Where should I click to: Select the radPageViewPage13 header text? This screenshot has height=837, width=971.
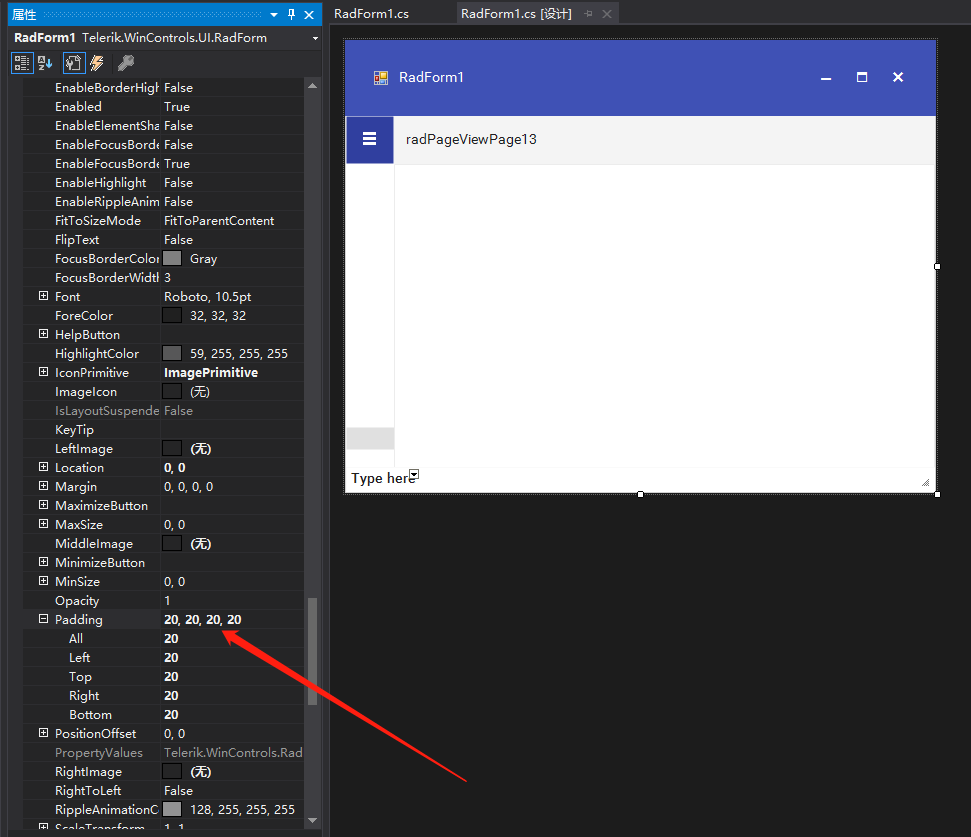pos(471,139)
